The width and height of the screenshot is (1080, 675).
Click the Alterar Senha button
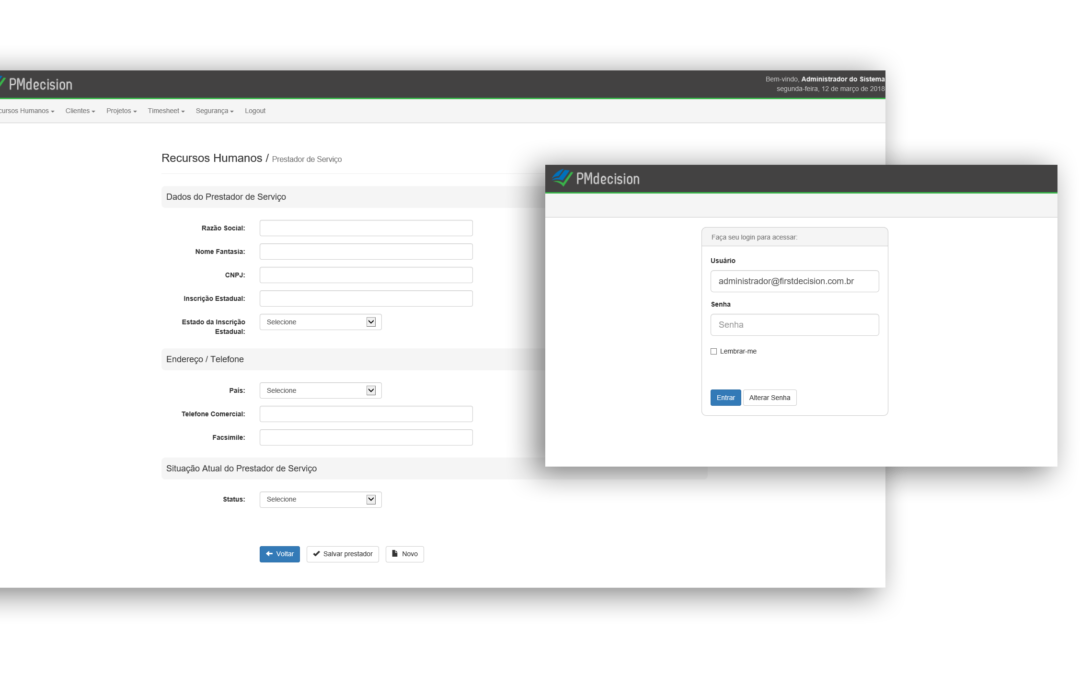coord(769,398)
